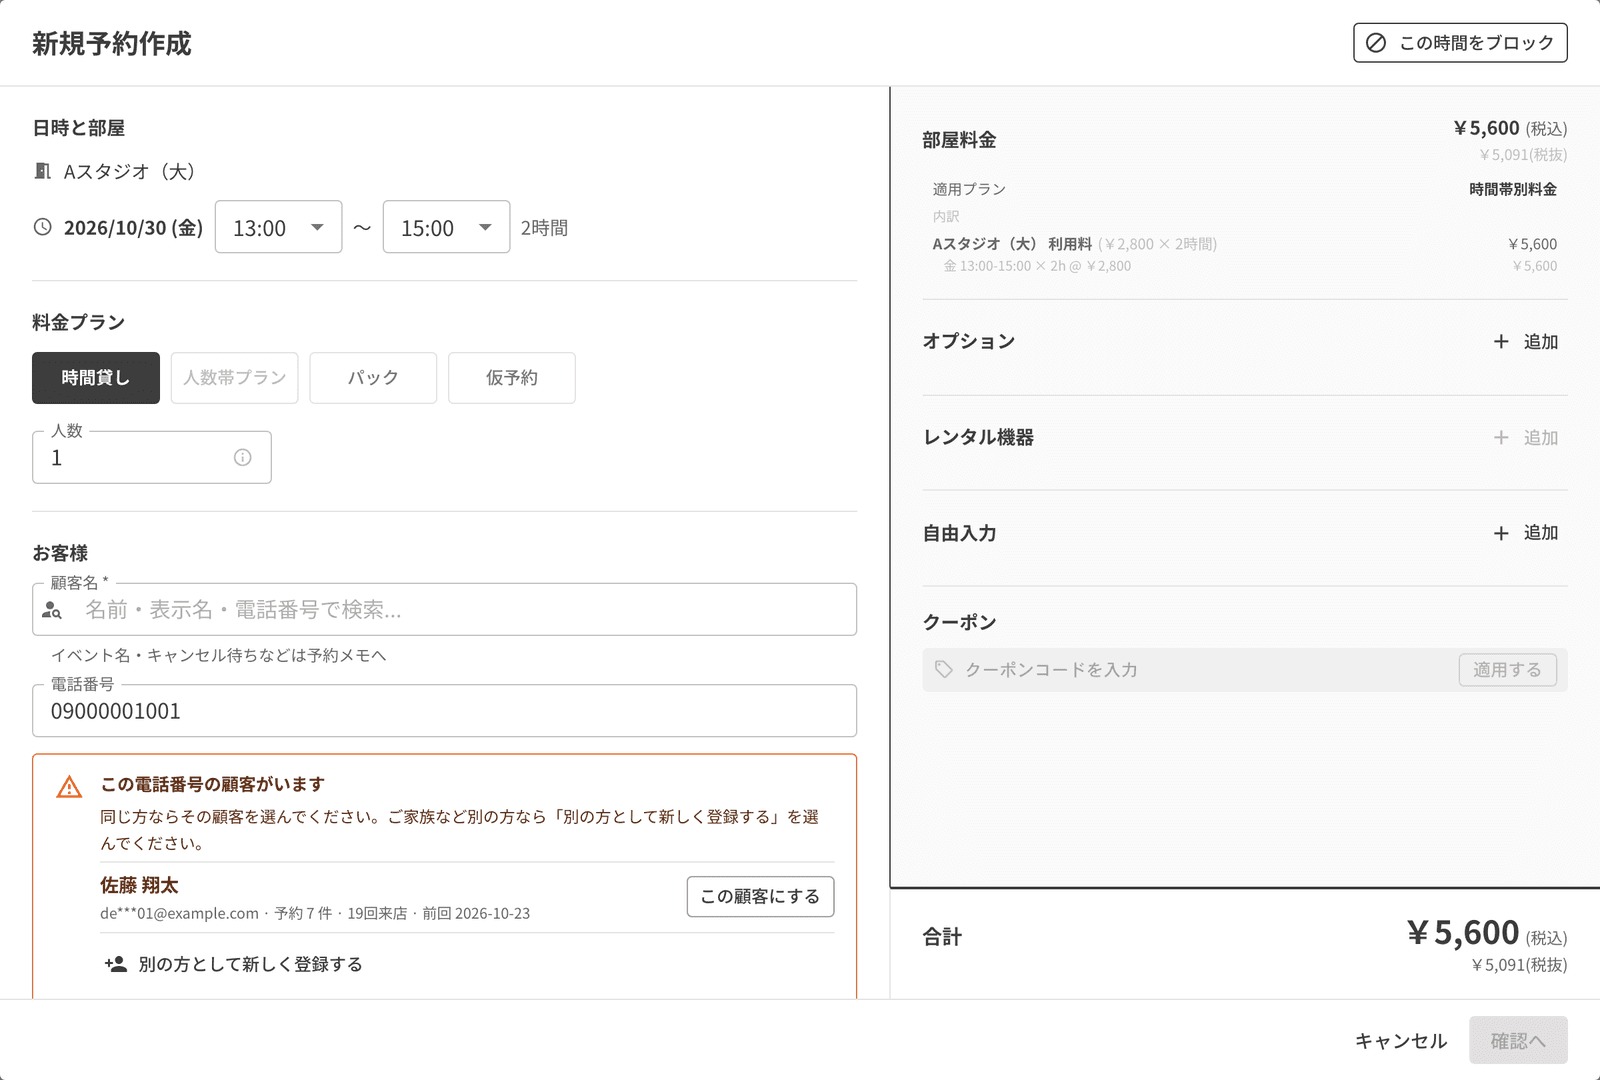The width and height of the screenshot is (1600, 1080).
Task: Open the 15:00 end time dropdown
Action: click(x=447, y=227)
